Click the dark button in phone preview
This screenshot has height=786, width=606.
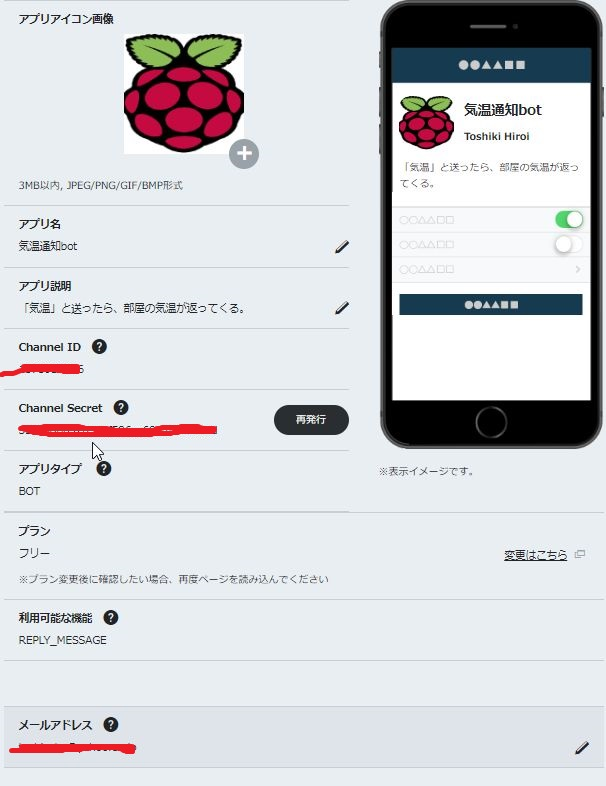pyautogui.click(x=491, y=304)
